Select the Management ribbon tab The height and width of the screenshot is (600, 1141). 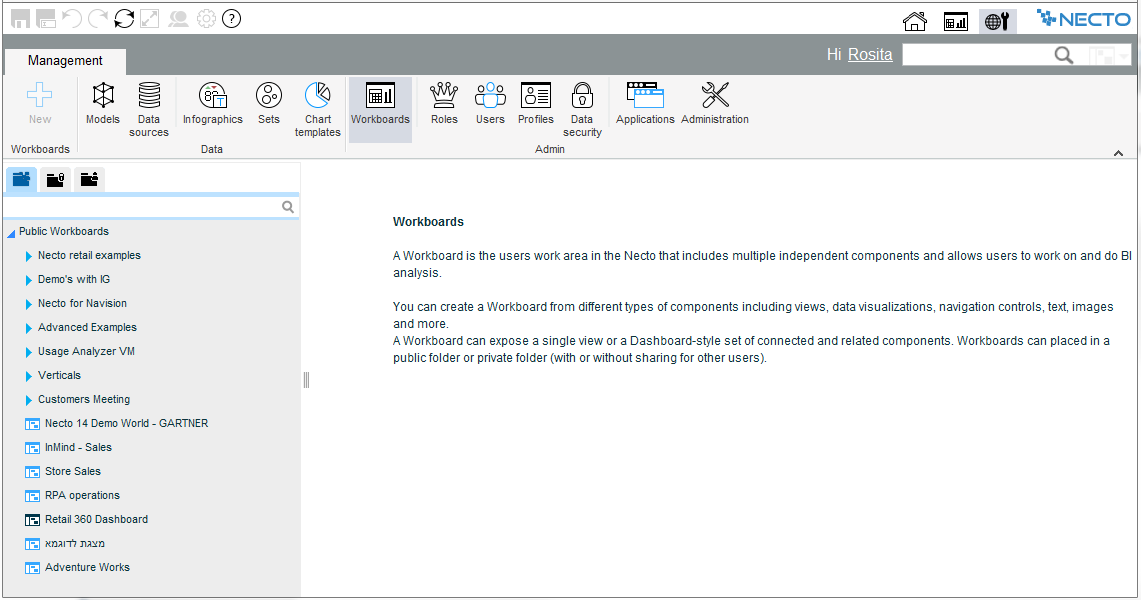click(65, 61)
